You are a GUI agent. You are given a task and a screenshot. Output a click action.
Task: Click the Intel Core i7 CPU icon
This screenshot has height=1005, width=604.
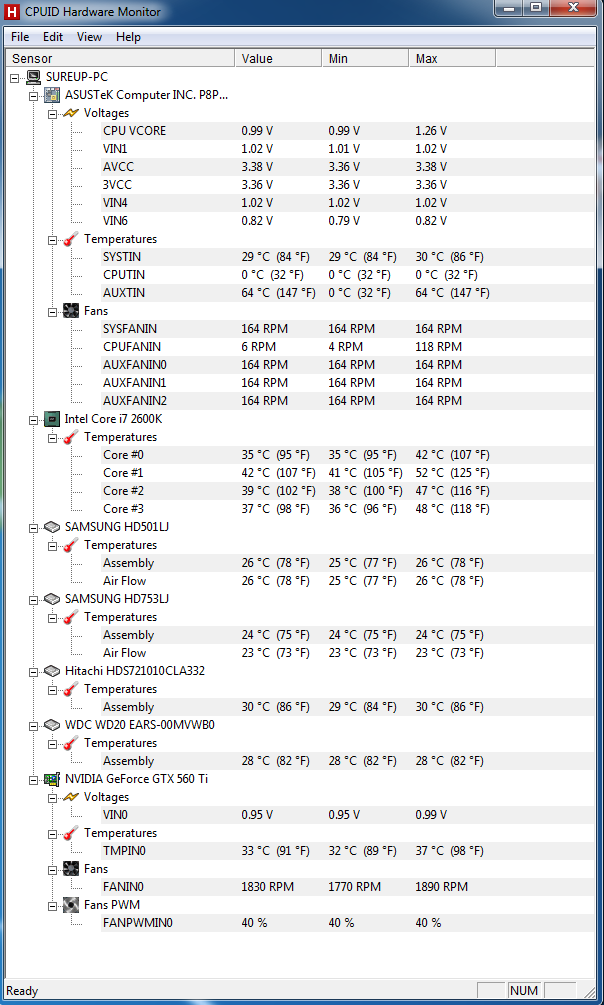(x=52, y=419)
